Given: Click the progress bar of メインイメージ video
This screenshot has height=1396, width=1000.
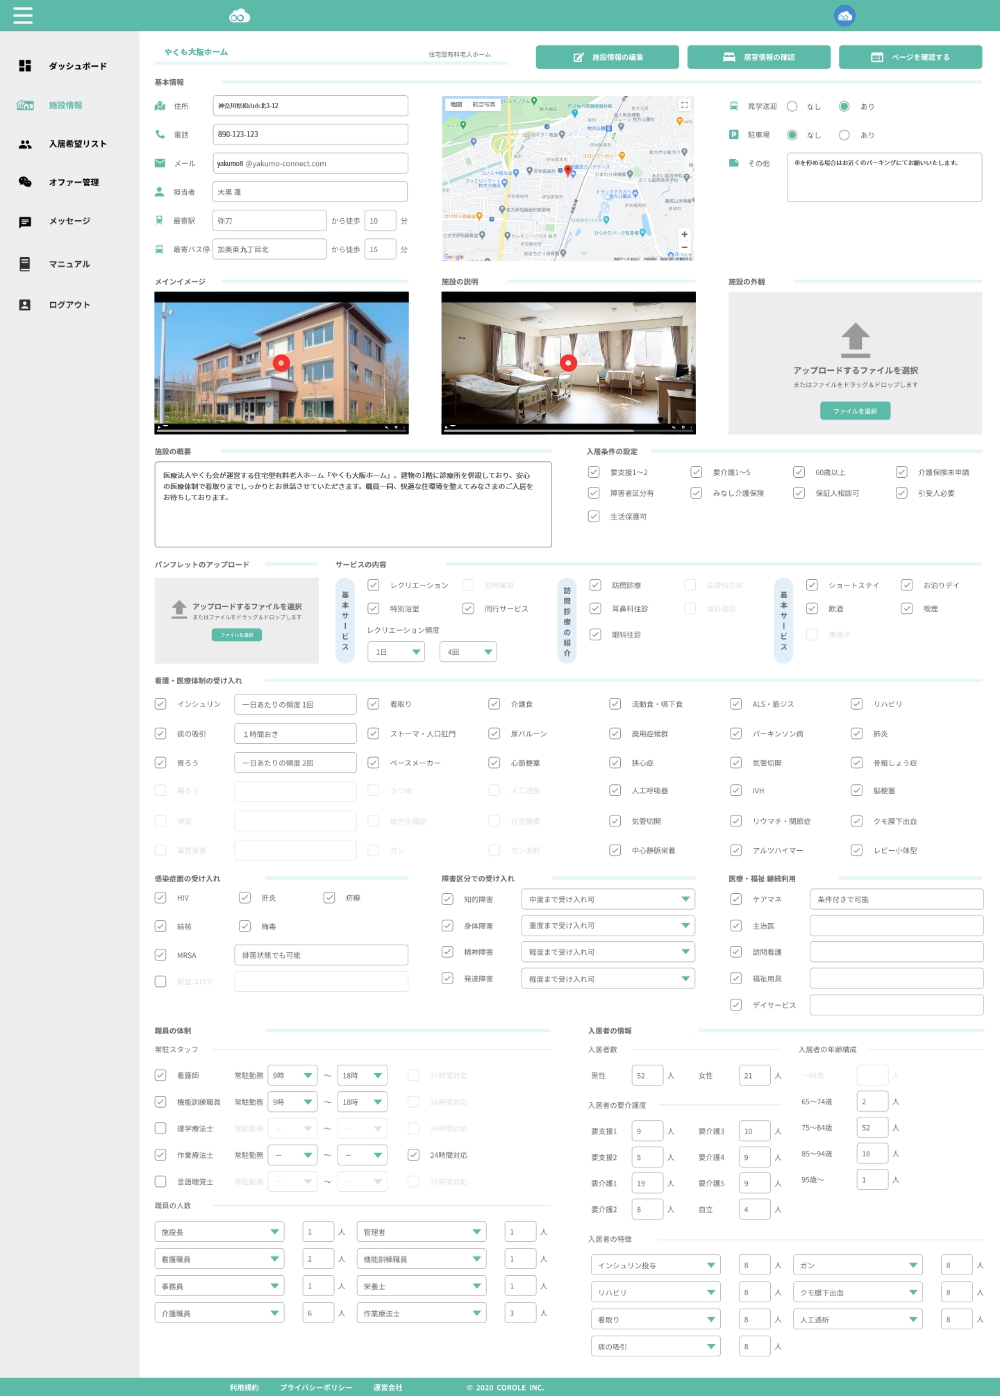Looking at the screenshot, I should coord(281,430).
